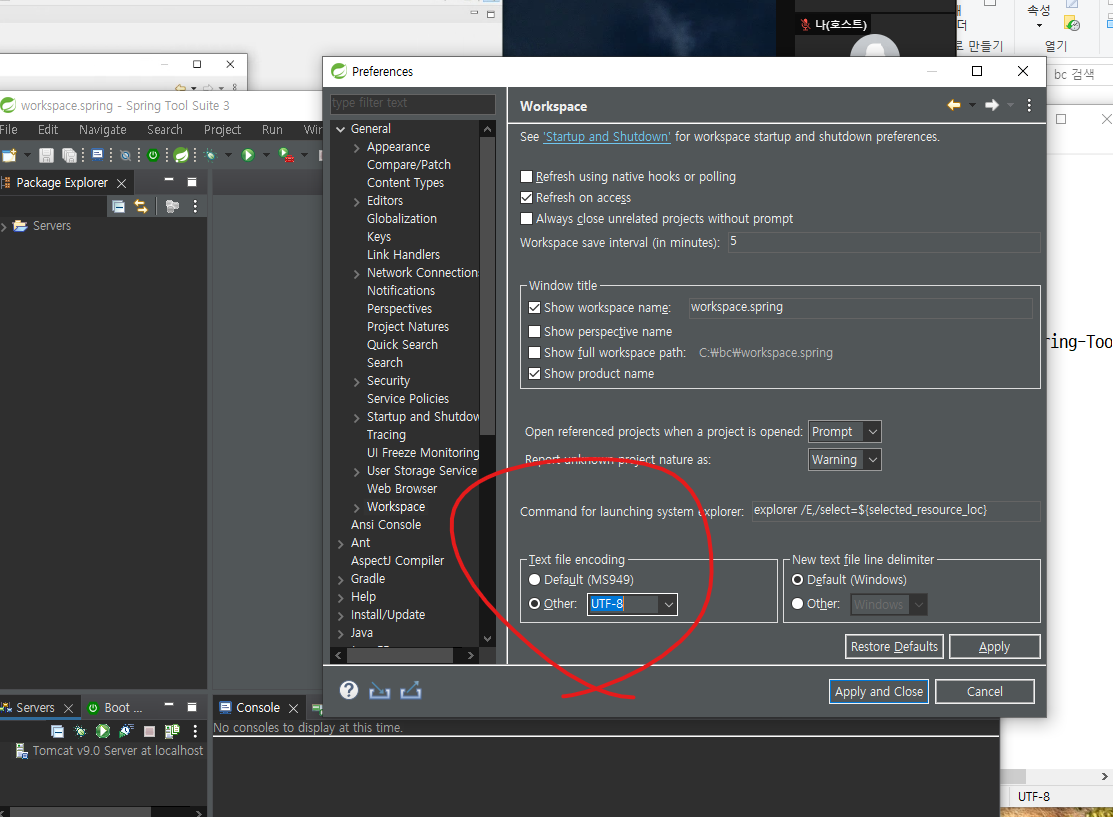Expand the Java tree node
The image size is (1113, 817).
tap(341, 634)
